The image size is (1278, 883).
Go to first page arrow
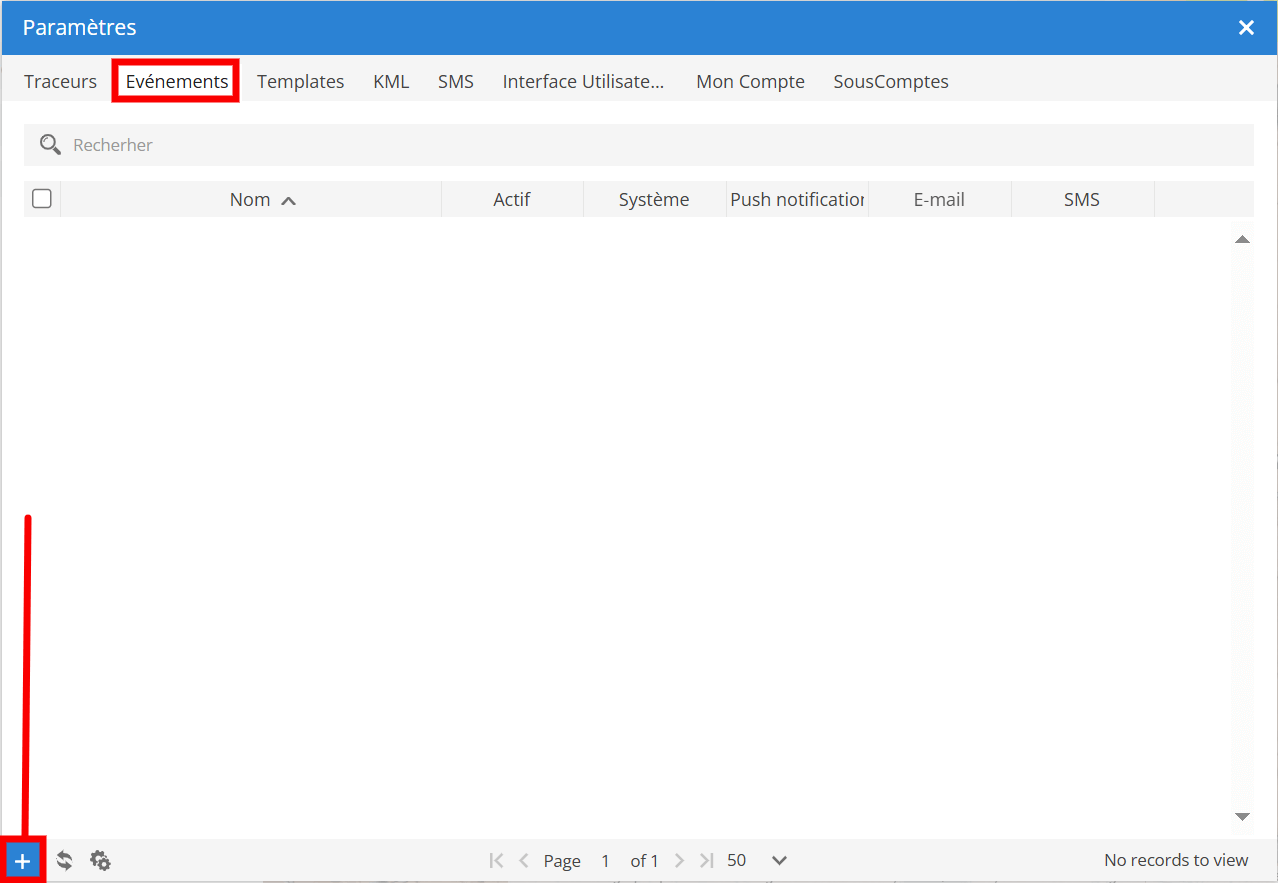(x=497, y=860)
